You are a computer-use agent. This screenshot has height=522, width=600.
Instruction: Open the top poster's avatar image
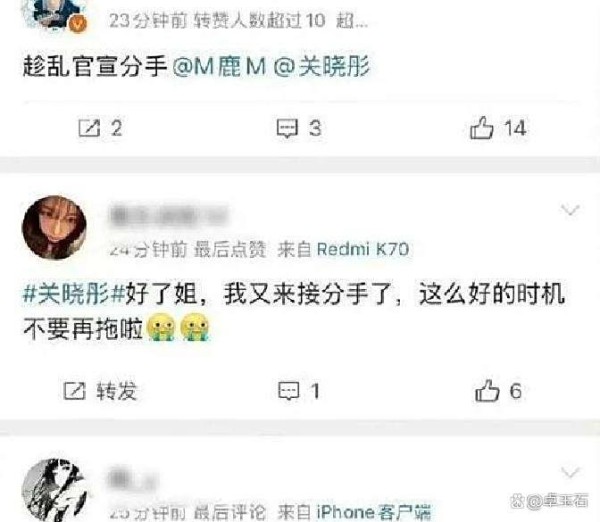click(57, 14)
